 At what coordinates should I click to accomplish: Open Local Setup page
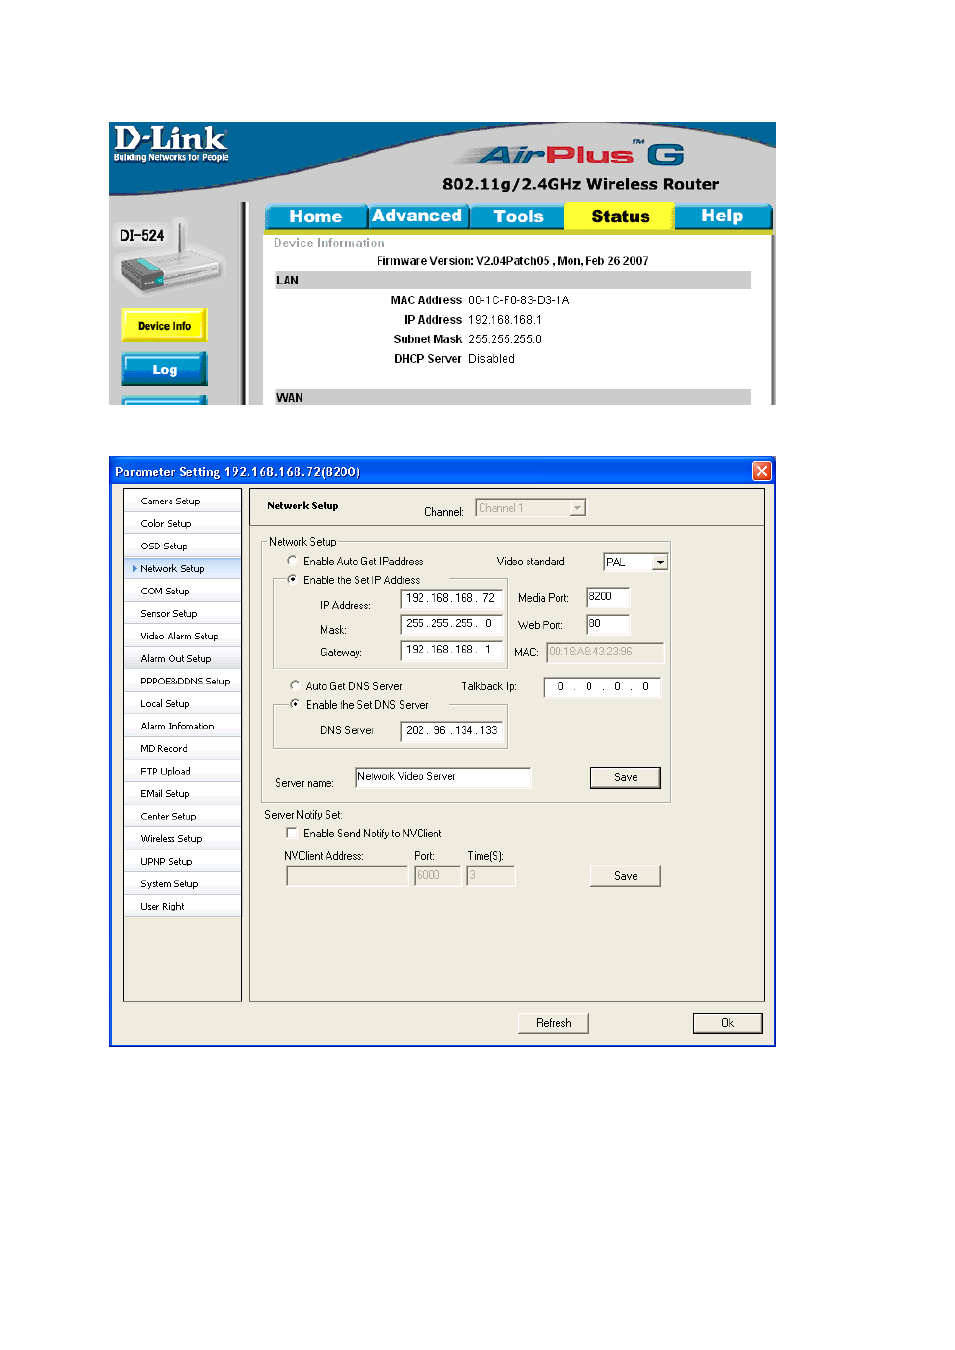coord(182,703)
